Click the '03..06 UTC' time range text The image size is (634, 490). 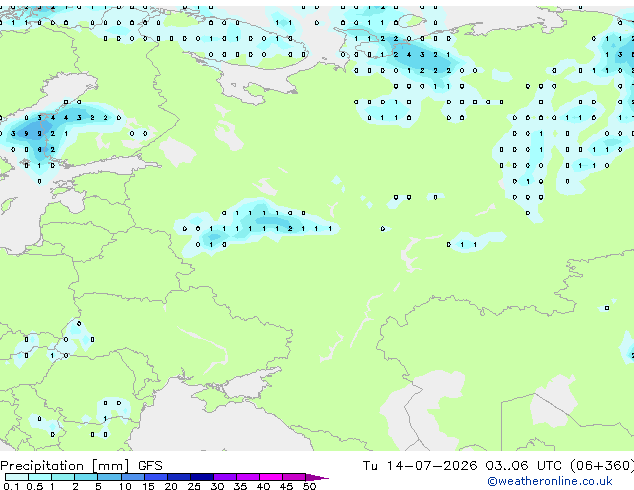pos(523,466)
